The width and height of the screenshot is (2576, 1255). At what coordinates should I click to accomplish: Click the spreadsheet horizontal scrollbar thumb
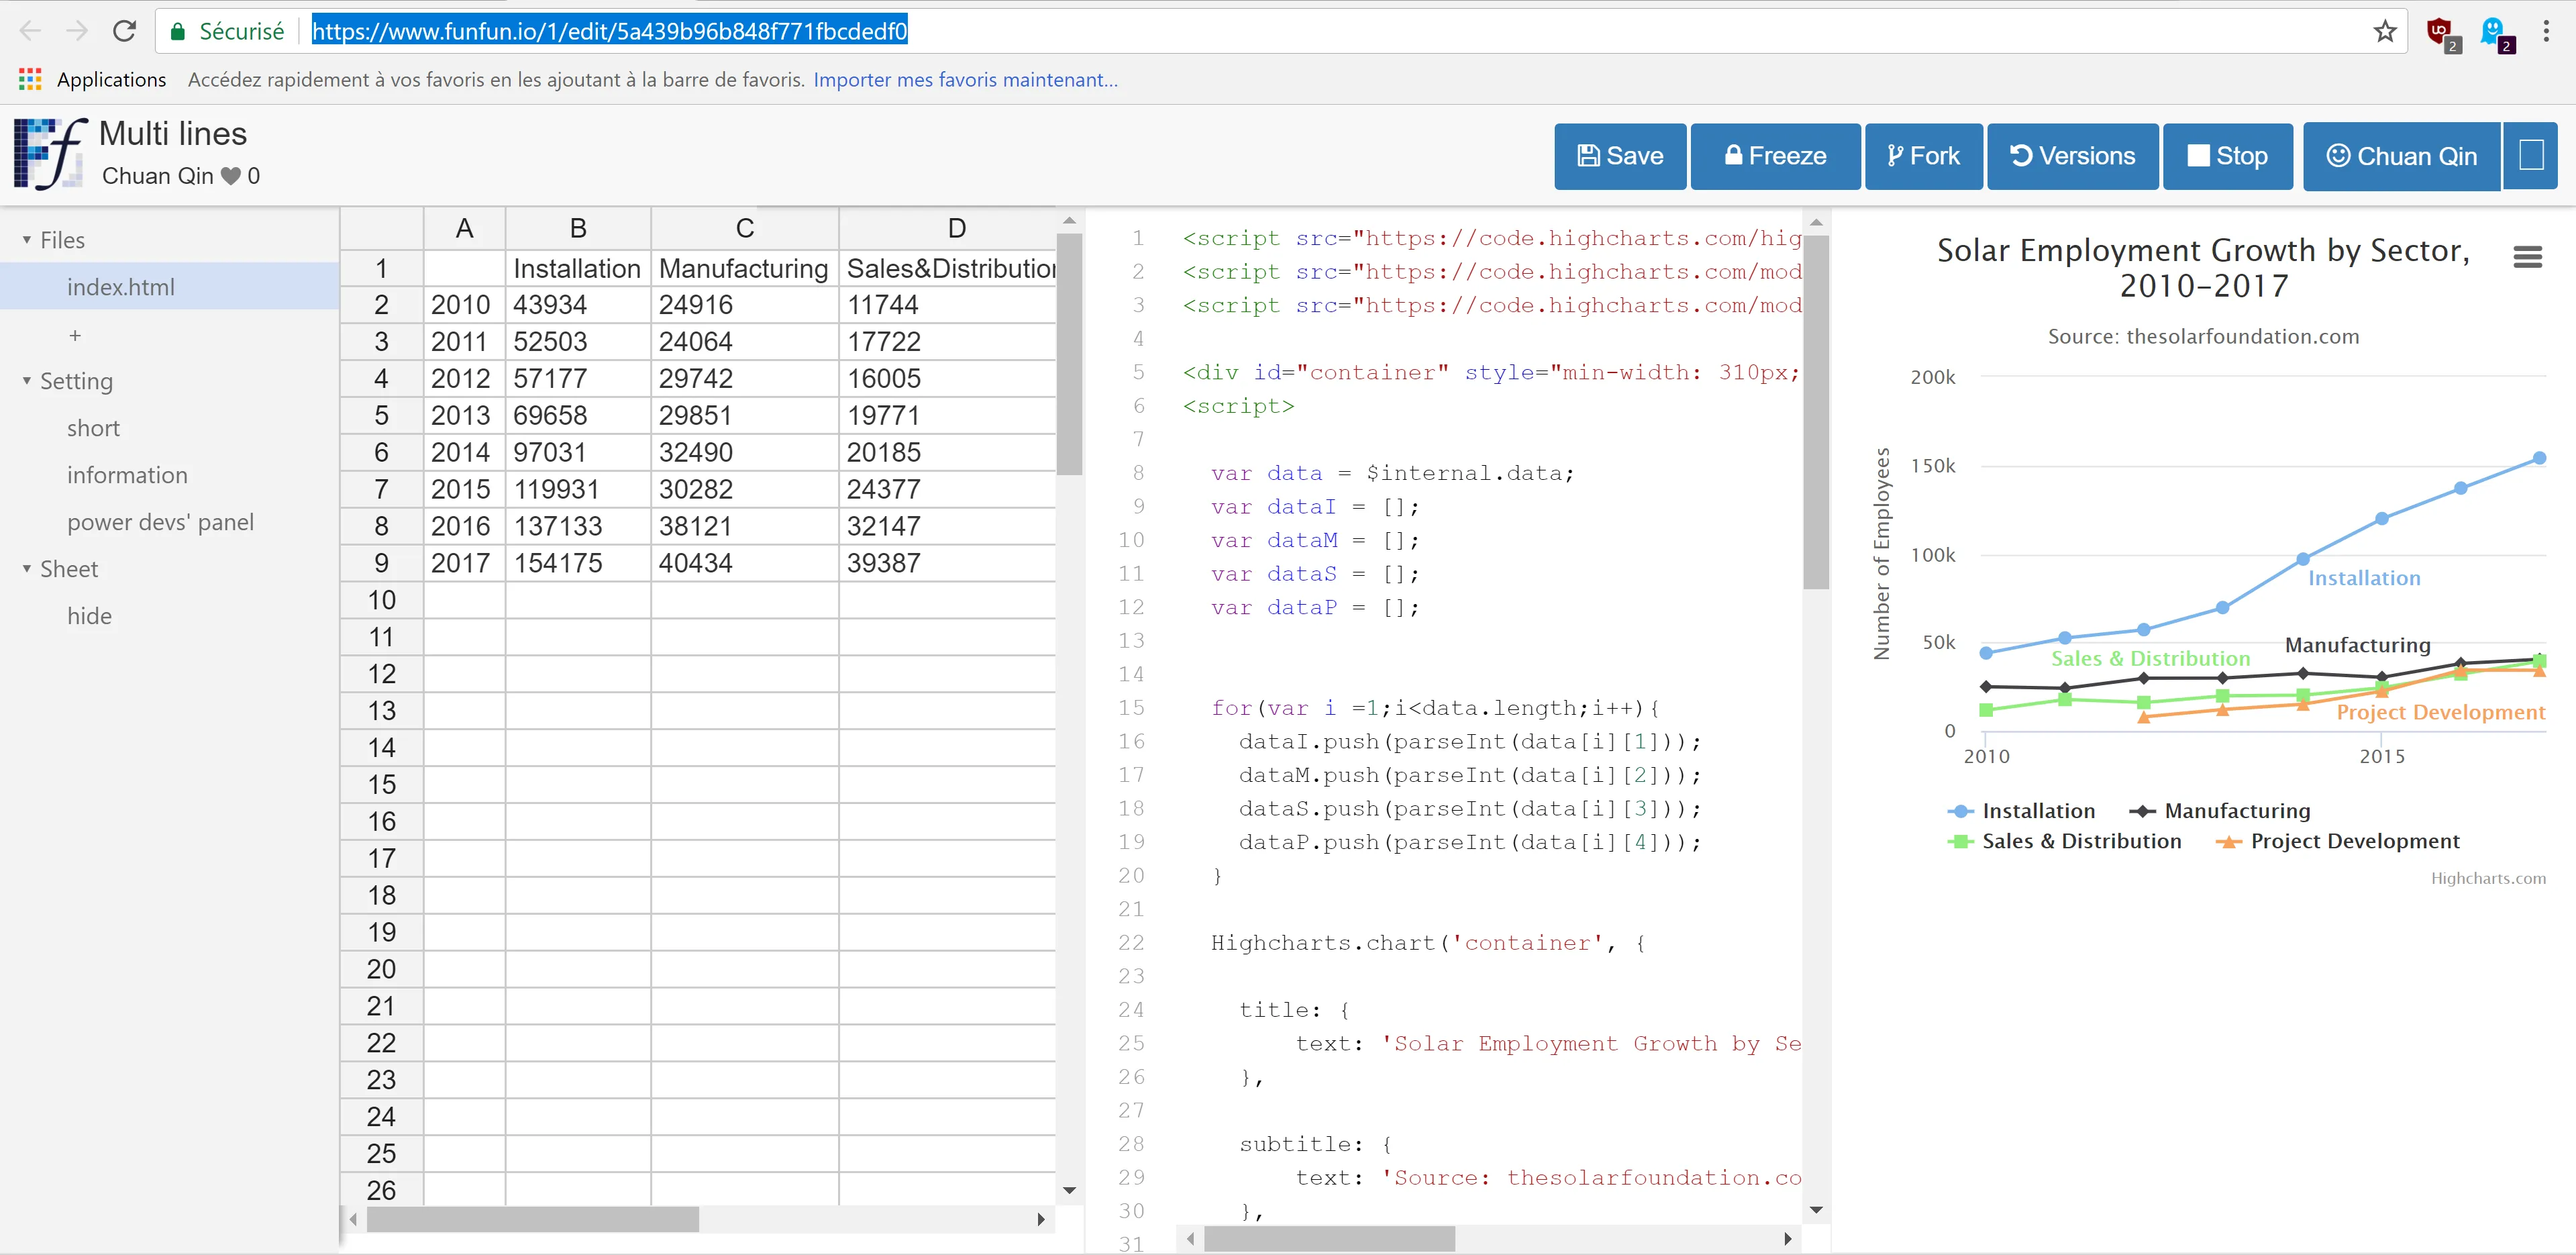532,1219
